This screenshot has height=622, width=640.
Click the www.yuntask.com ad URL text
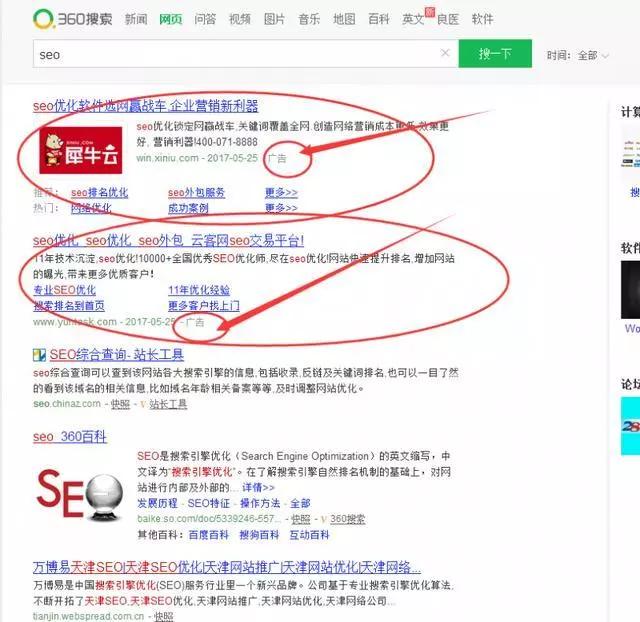click(x=75, y=322)
